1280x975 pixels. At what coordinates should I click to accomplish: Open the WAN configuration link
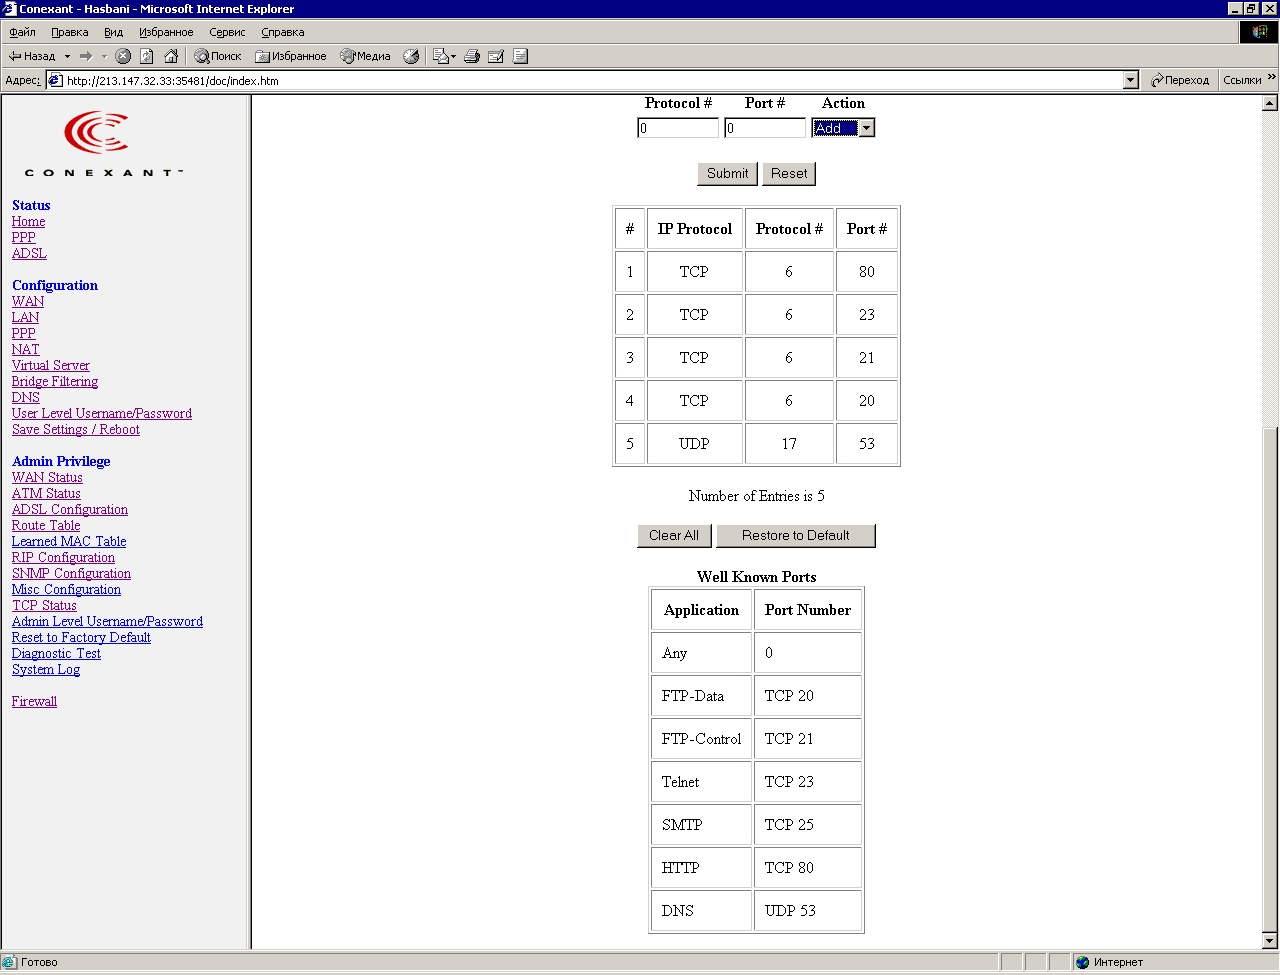coord(28,301)
